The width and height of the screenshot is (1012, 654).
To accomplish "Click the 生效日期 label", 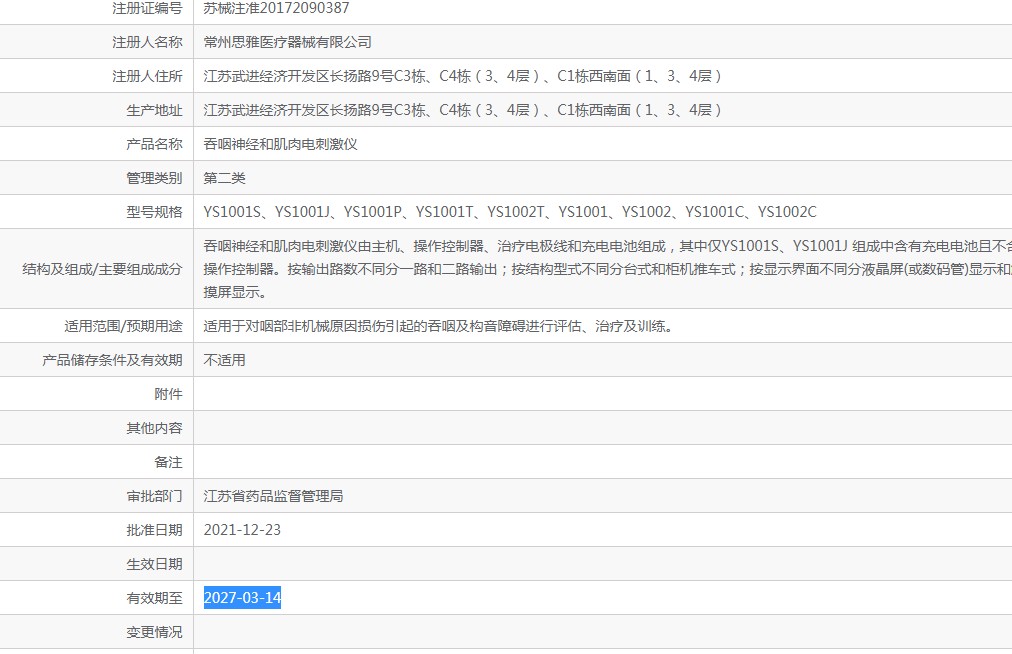I will [x=154, y=564].
